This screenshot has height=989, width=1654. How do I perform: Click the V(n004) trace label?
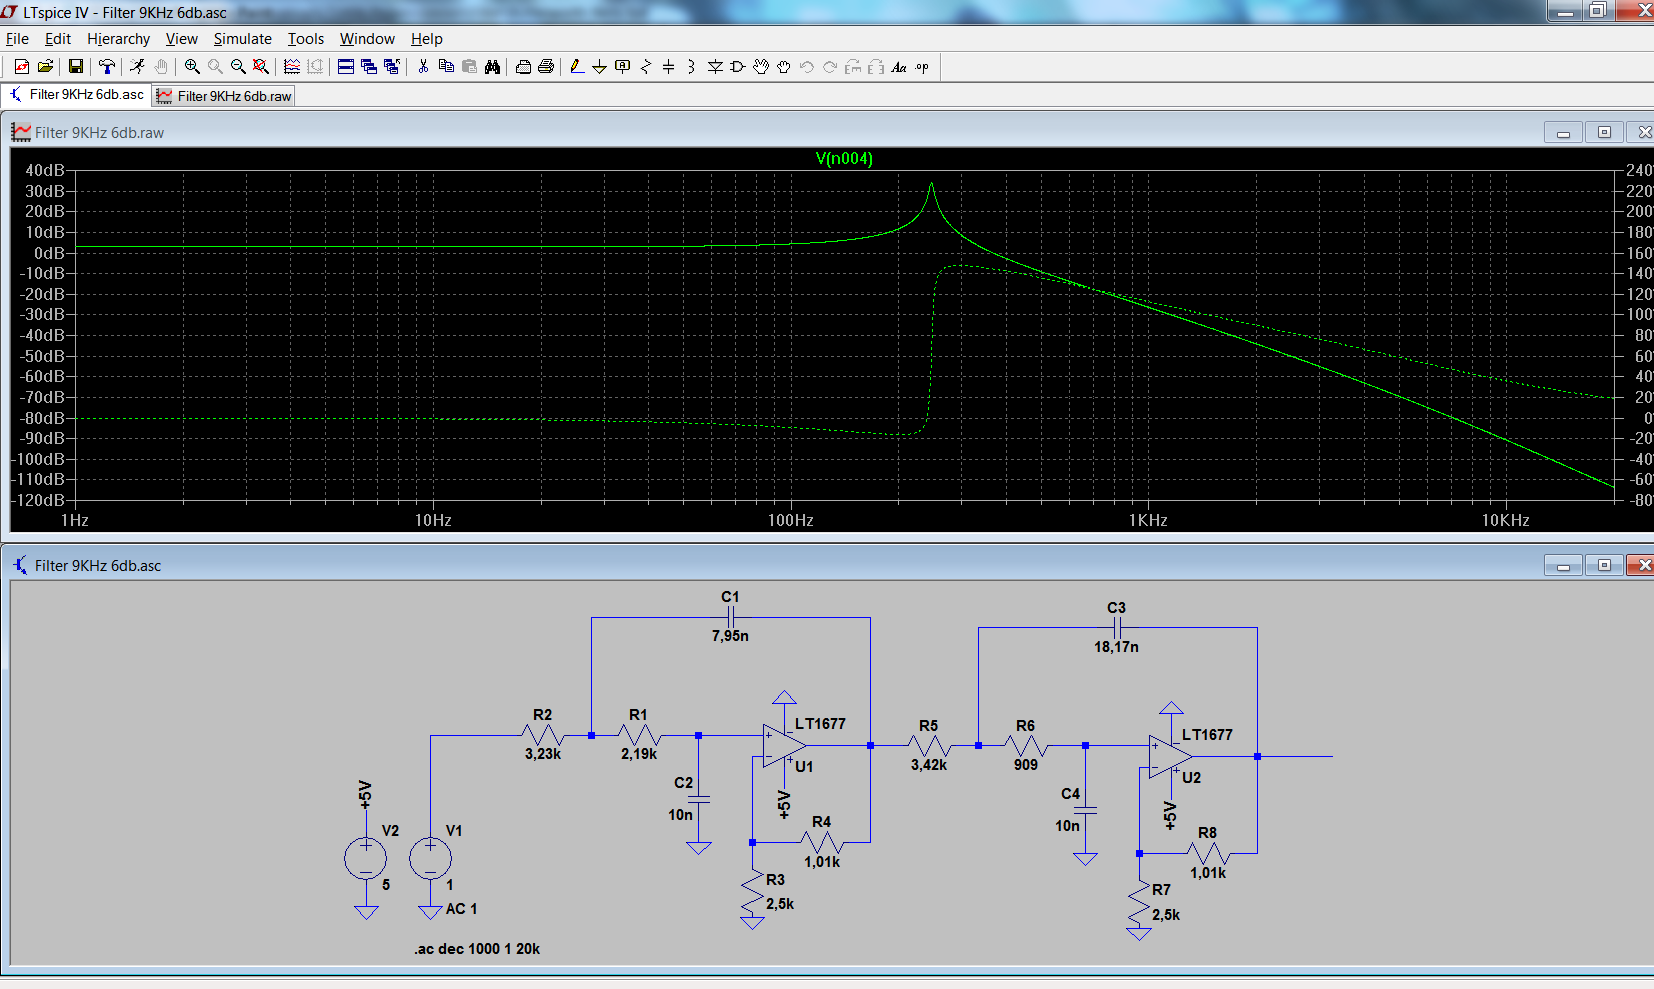pos(844,158)
